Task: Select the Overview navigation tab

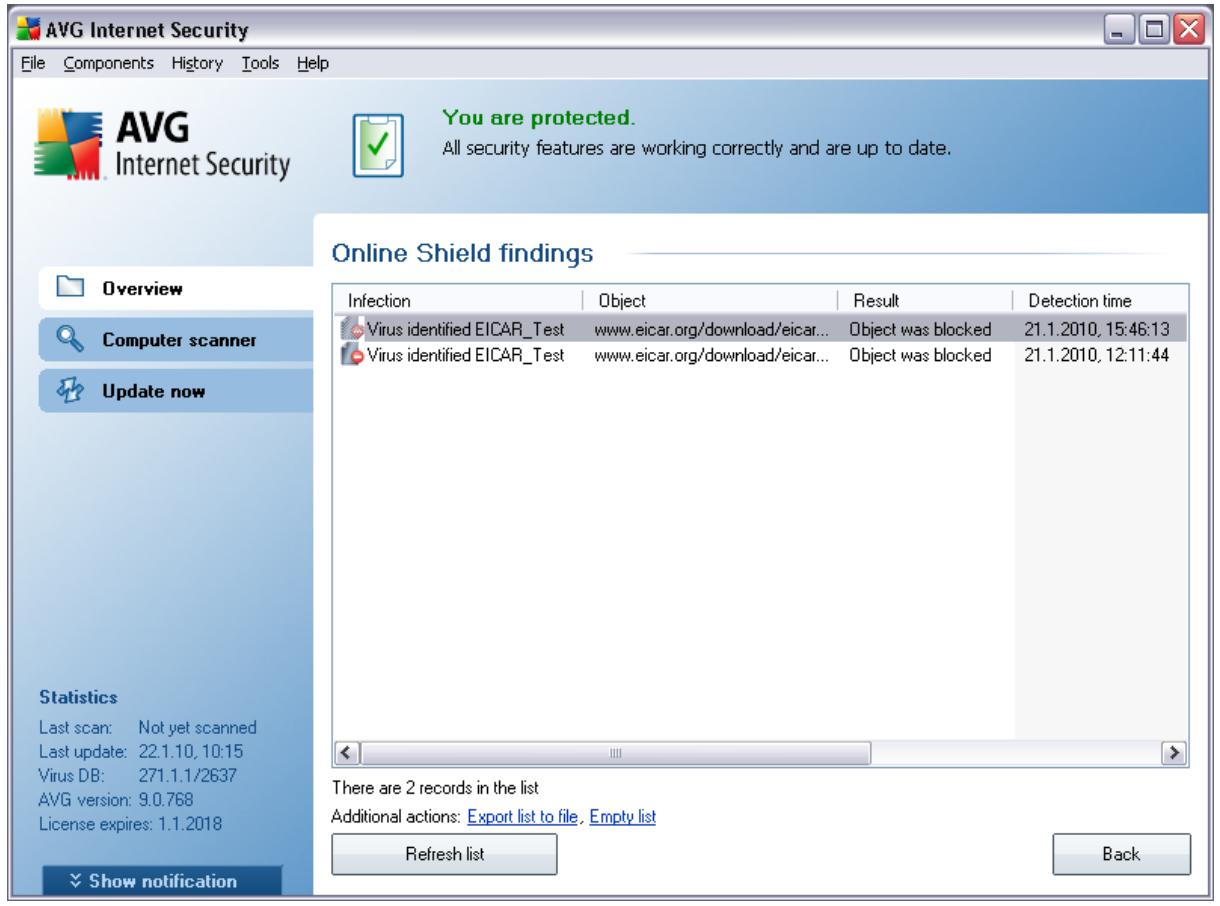Action: (176, 290)
